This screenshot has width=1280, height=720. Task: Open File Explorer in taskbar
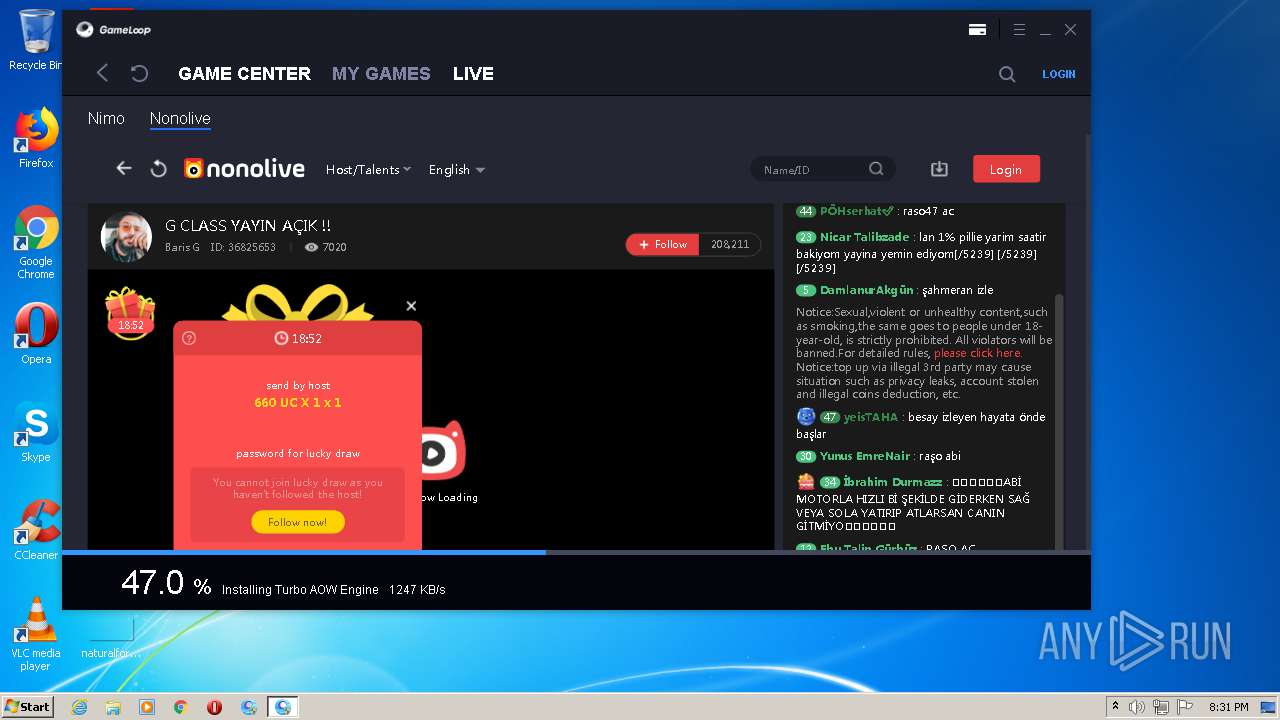[x=113, y=707]
